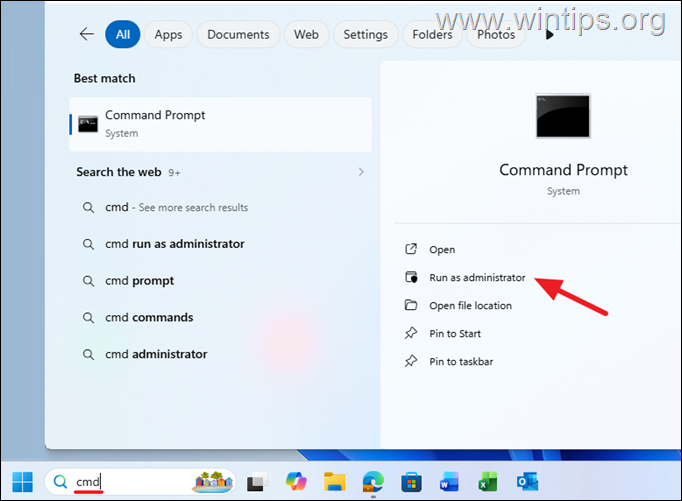The height and width of the screenshot is (501, 682).
Task: Choose Run as administrator
Action: (477, 277)
